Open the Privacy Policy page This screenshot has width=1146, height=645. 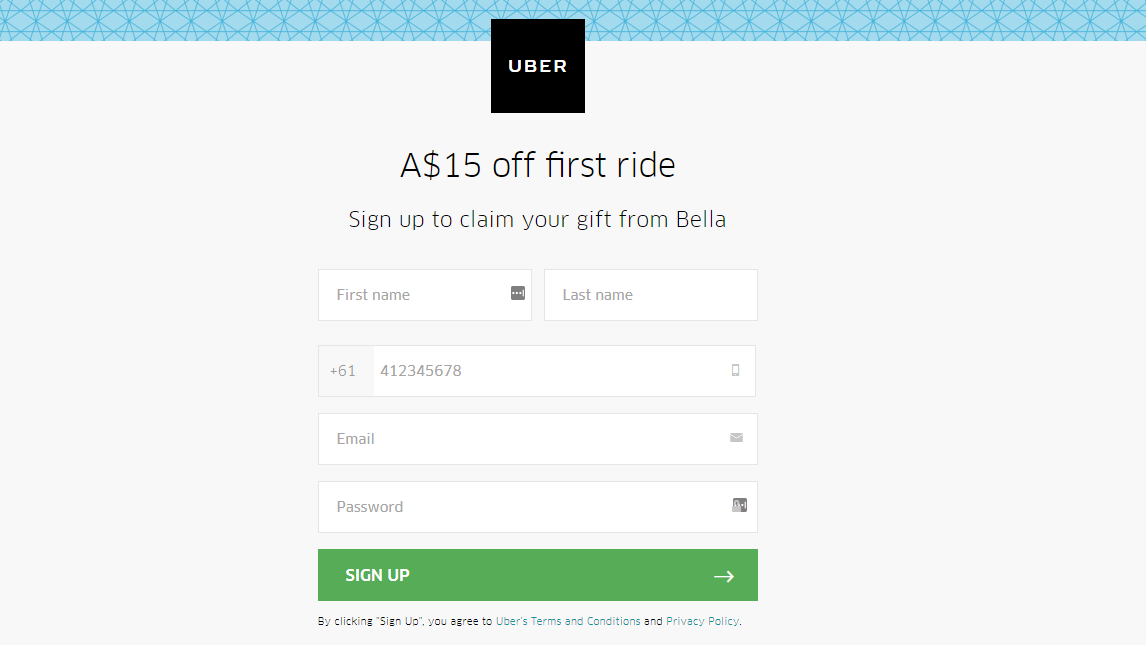(702, 620)
